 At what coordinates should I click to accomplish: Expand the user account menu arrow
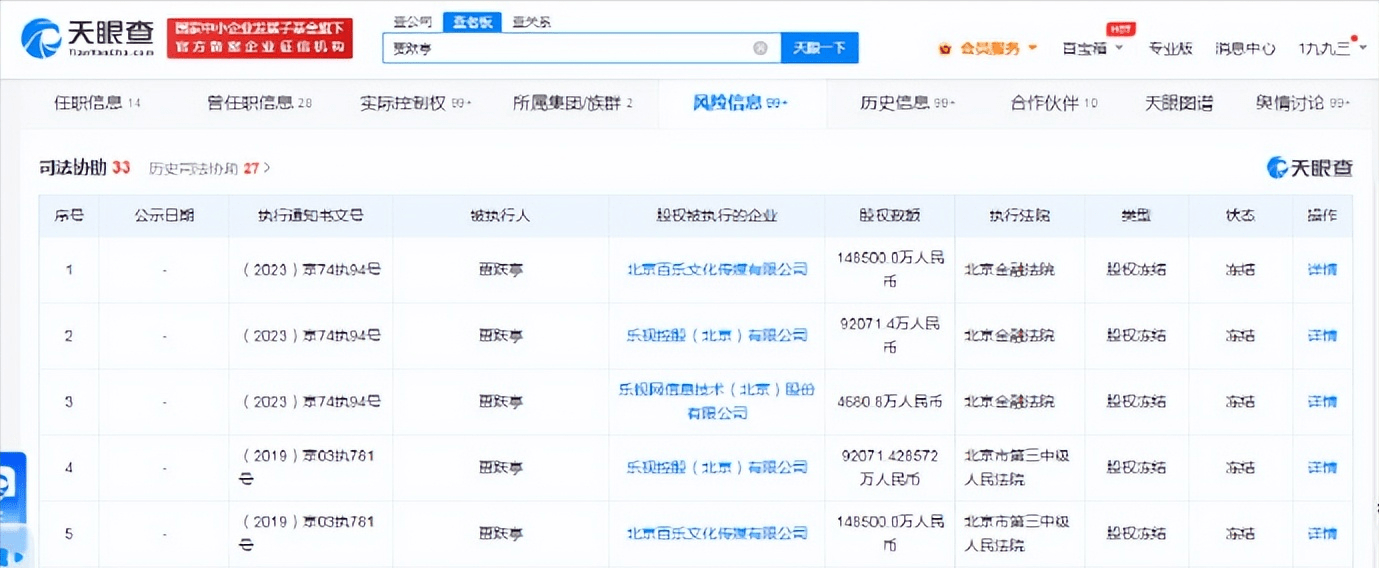[x=1363, y=48]
